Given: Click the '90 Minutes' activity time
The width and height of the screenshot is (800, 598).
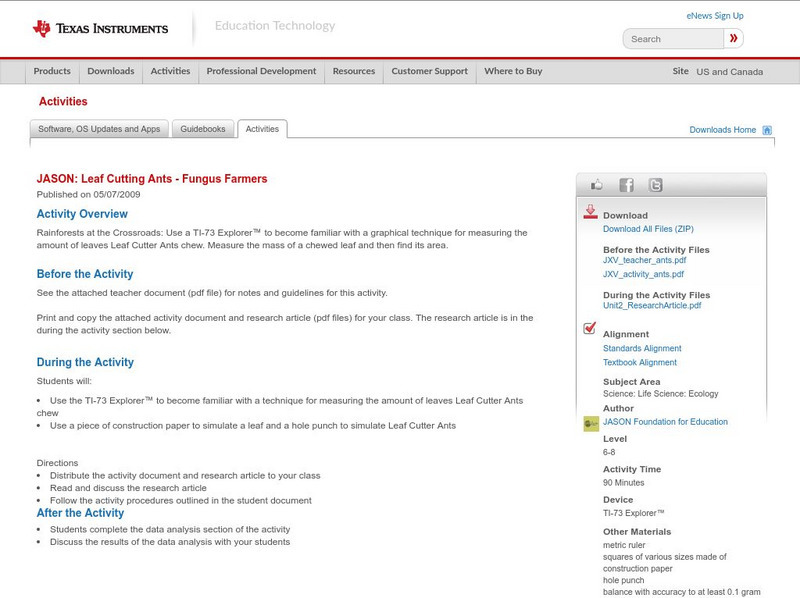Looking at the screenshot, I should pyautogui.click(x=623, y=483).
